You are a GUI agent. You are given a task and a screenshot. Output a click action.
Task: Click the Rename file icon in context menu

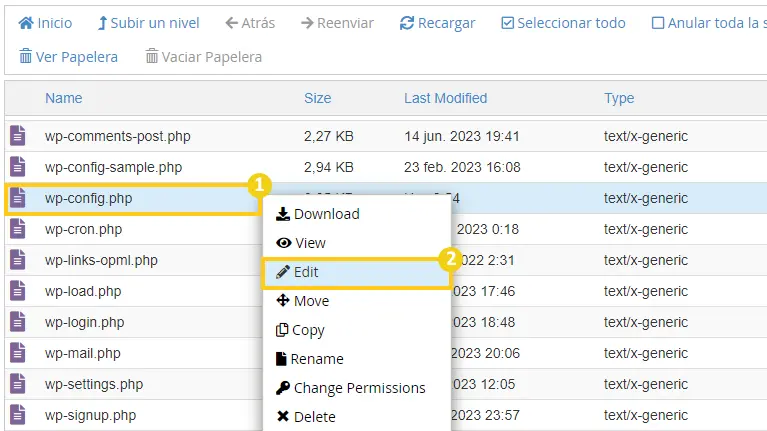click(x=281, y=359)
